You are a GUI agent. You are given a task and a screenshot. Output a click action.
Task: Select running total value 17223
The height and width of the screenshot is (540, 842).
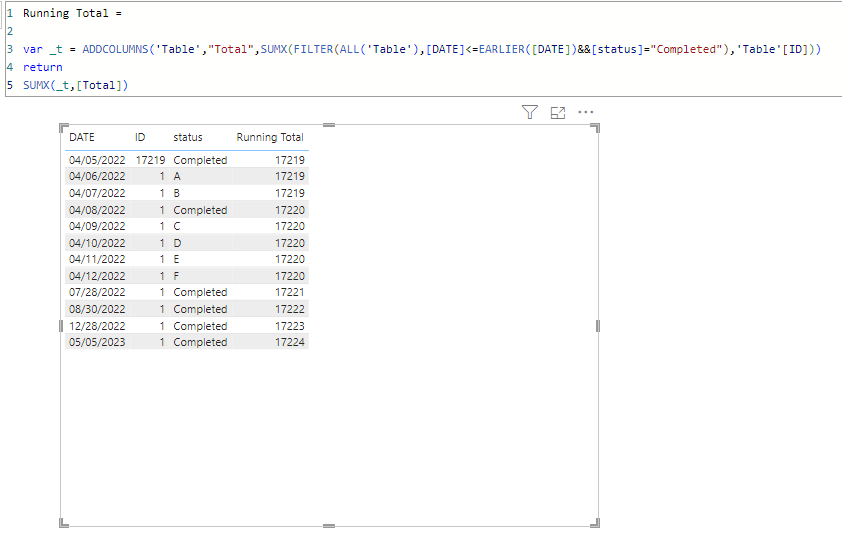pyautogui.click(x=290, y=326)
